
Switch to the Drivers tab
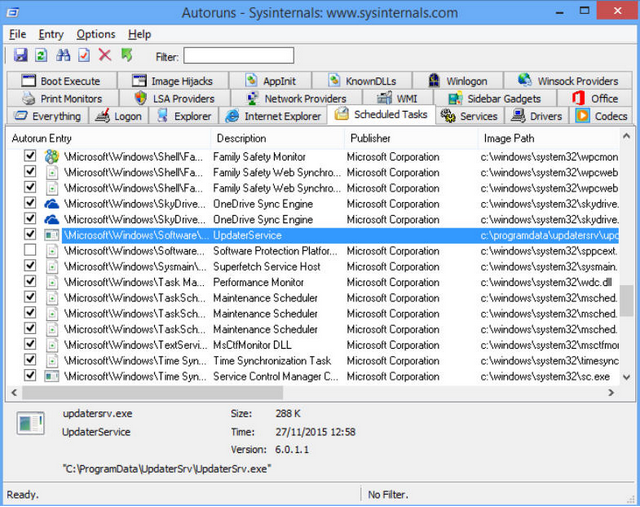tap(536, 116)
